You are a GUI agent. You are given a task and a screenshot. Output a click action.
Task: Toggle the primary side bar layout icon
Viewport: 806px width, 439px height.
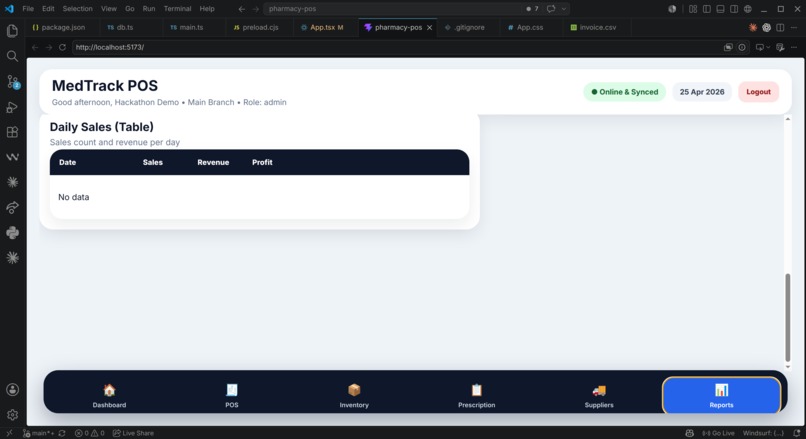pyautogui.click(x=707, y=9)
